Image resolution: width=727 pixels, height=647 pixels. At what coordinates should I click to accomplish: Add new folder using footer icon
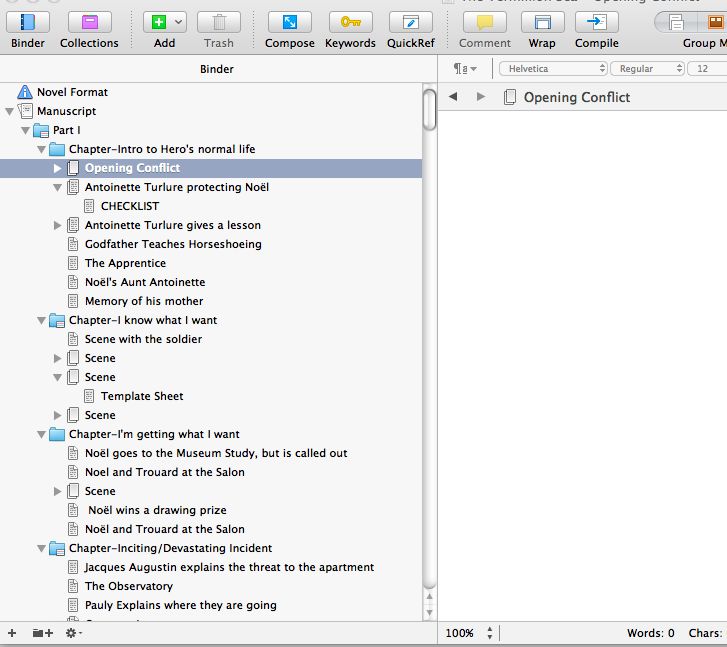point(43,633)
